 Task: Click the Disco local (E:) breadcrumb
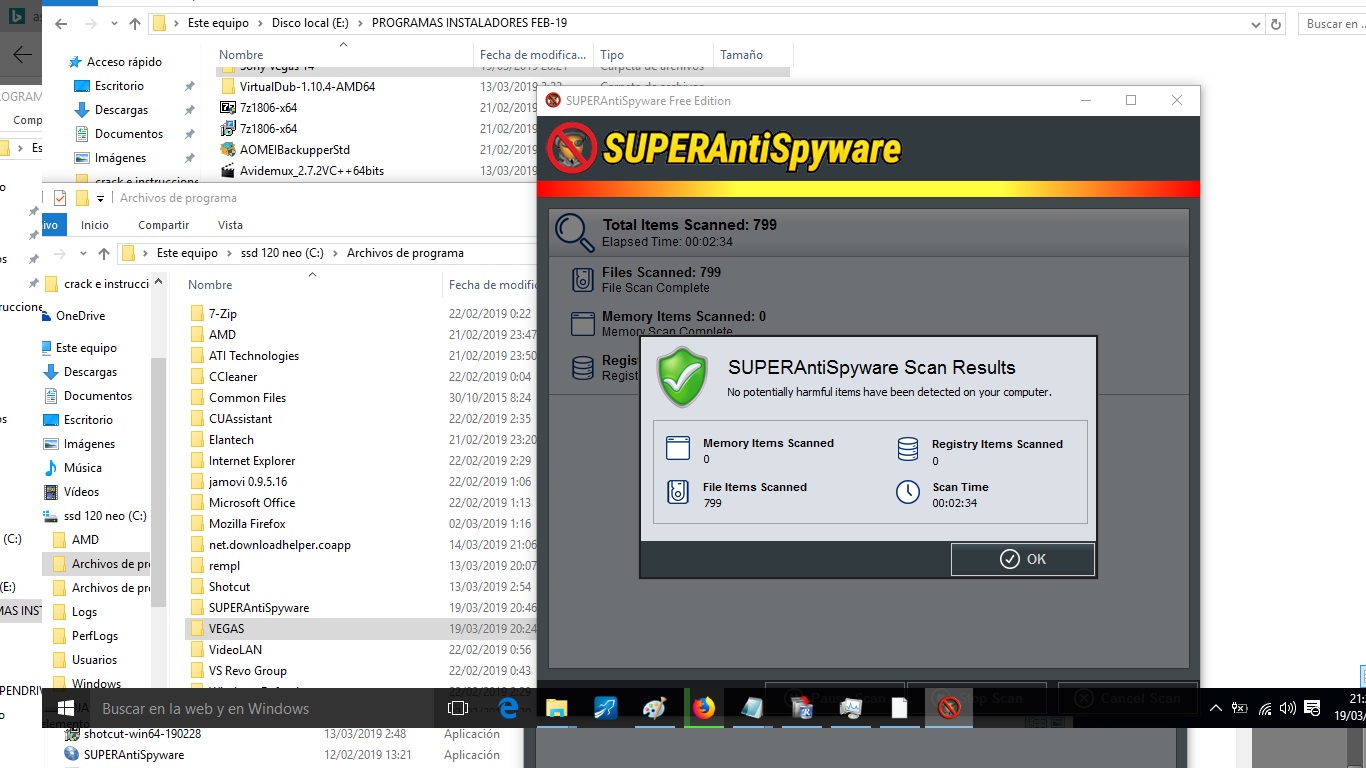pyautogui.click(x=310, y=23)
